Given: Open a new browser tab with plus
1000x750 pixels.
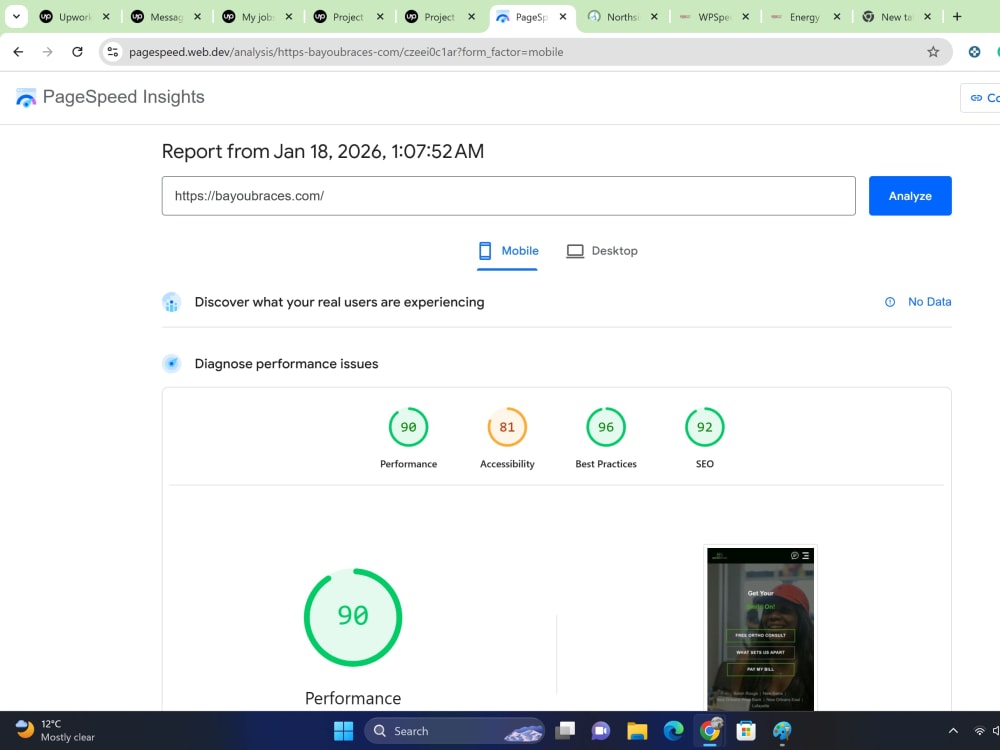Looking at the screenshot, I should tap(957, 17).
